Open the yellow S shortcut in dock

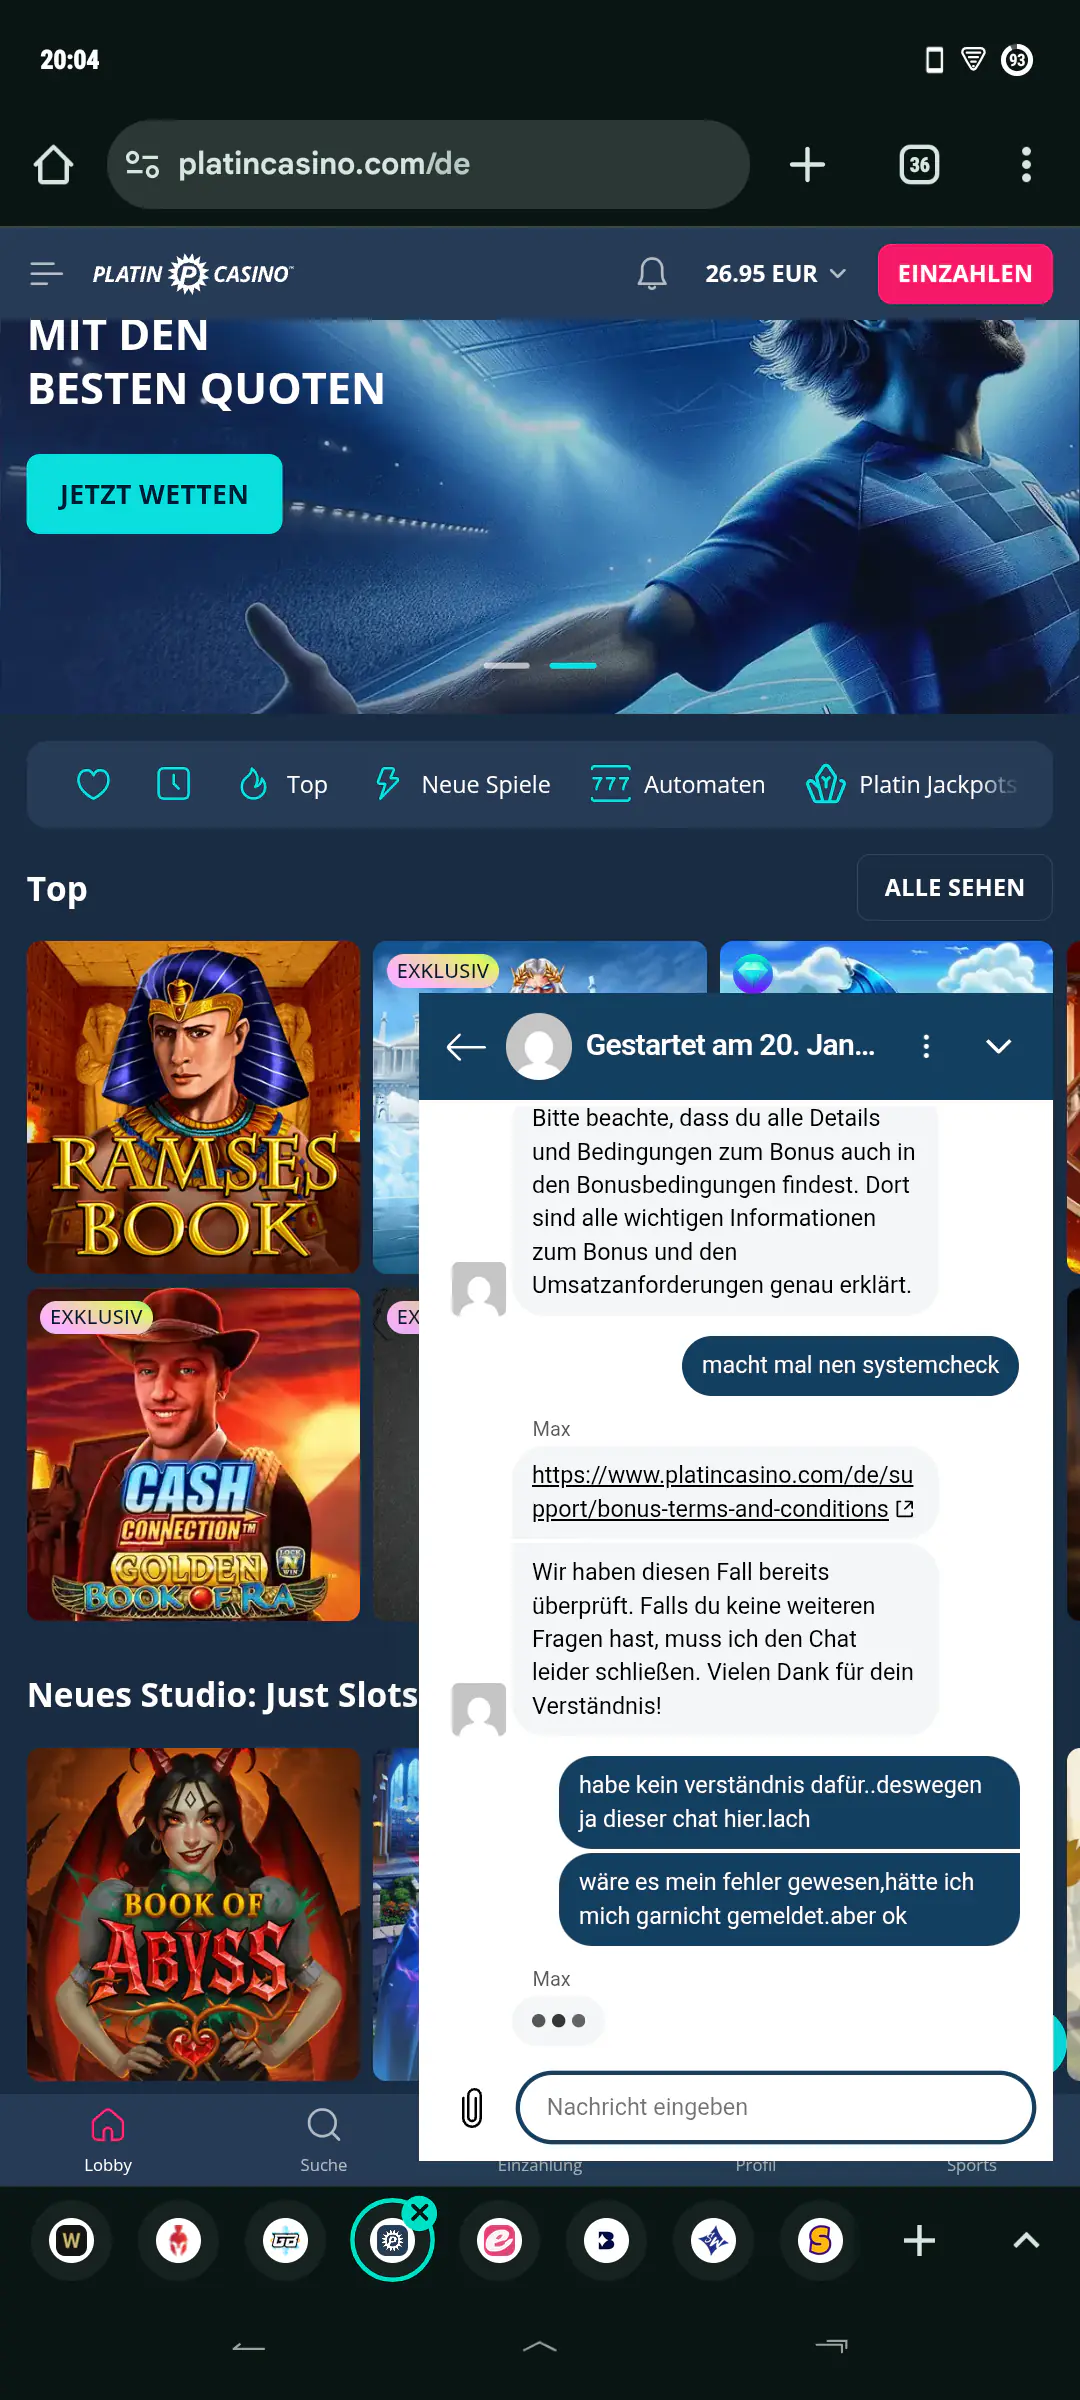pos(821,2241)
